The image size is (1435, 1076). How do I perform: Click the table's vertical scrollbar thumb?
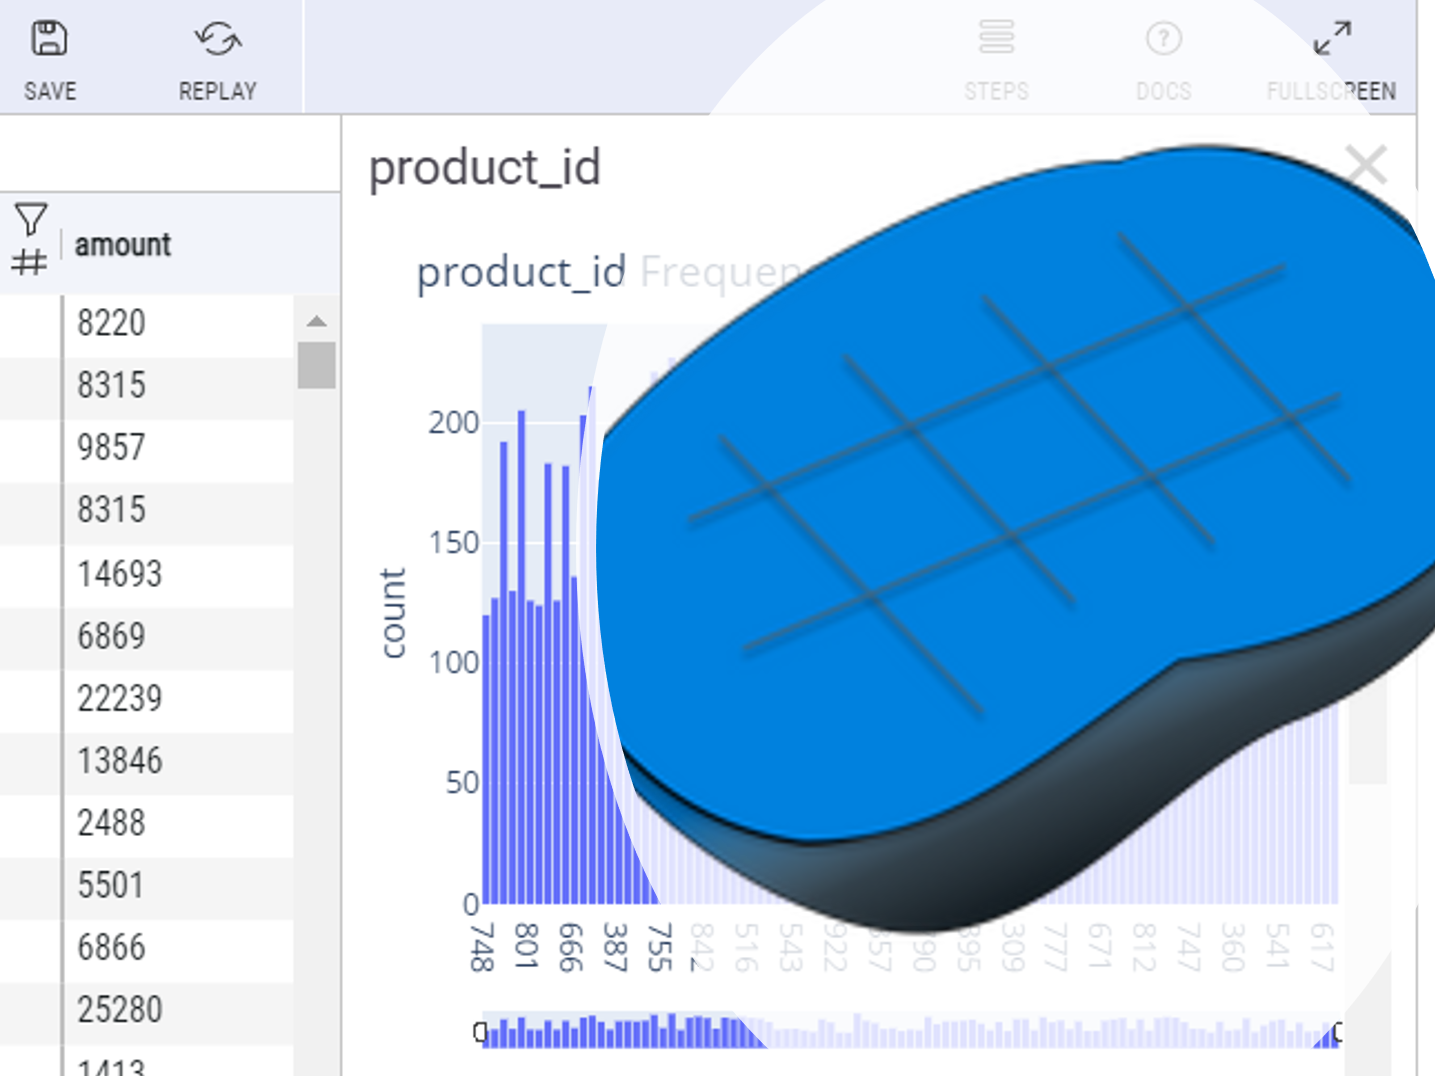[x=316, y=365]
